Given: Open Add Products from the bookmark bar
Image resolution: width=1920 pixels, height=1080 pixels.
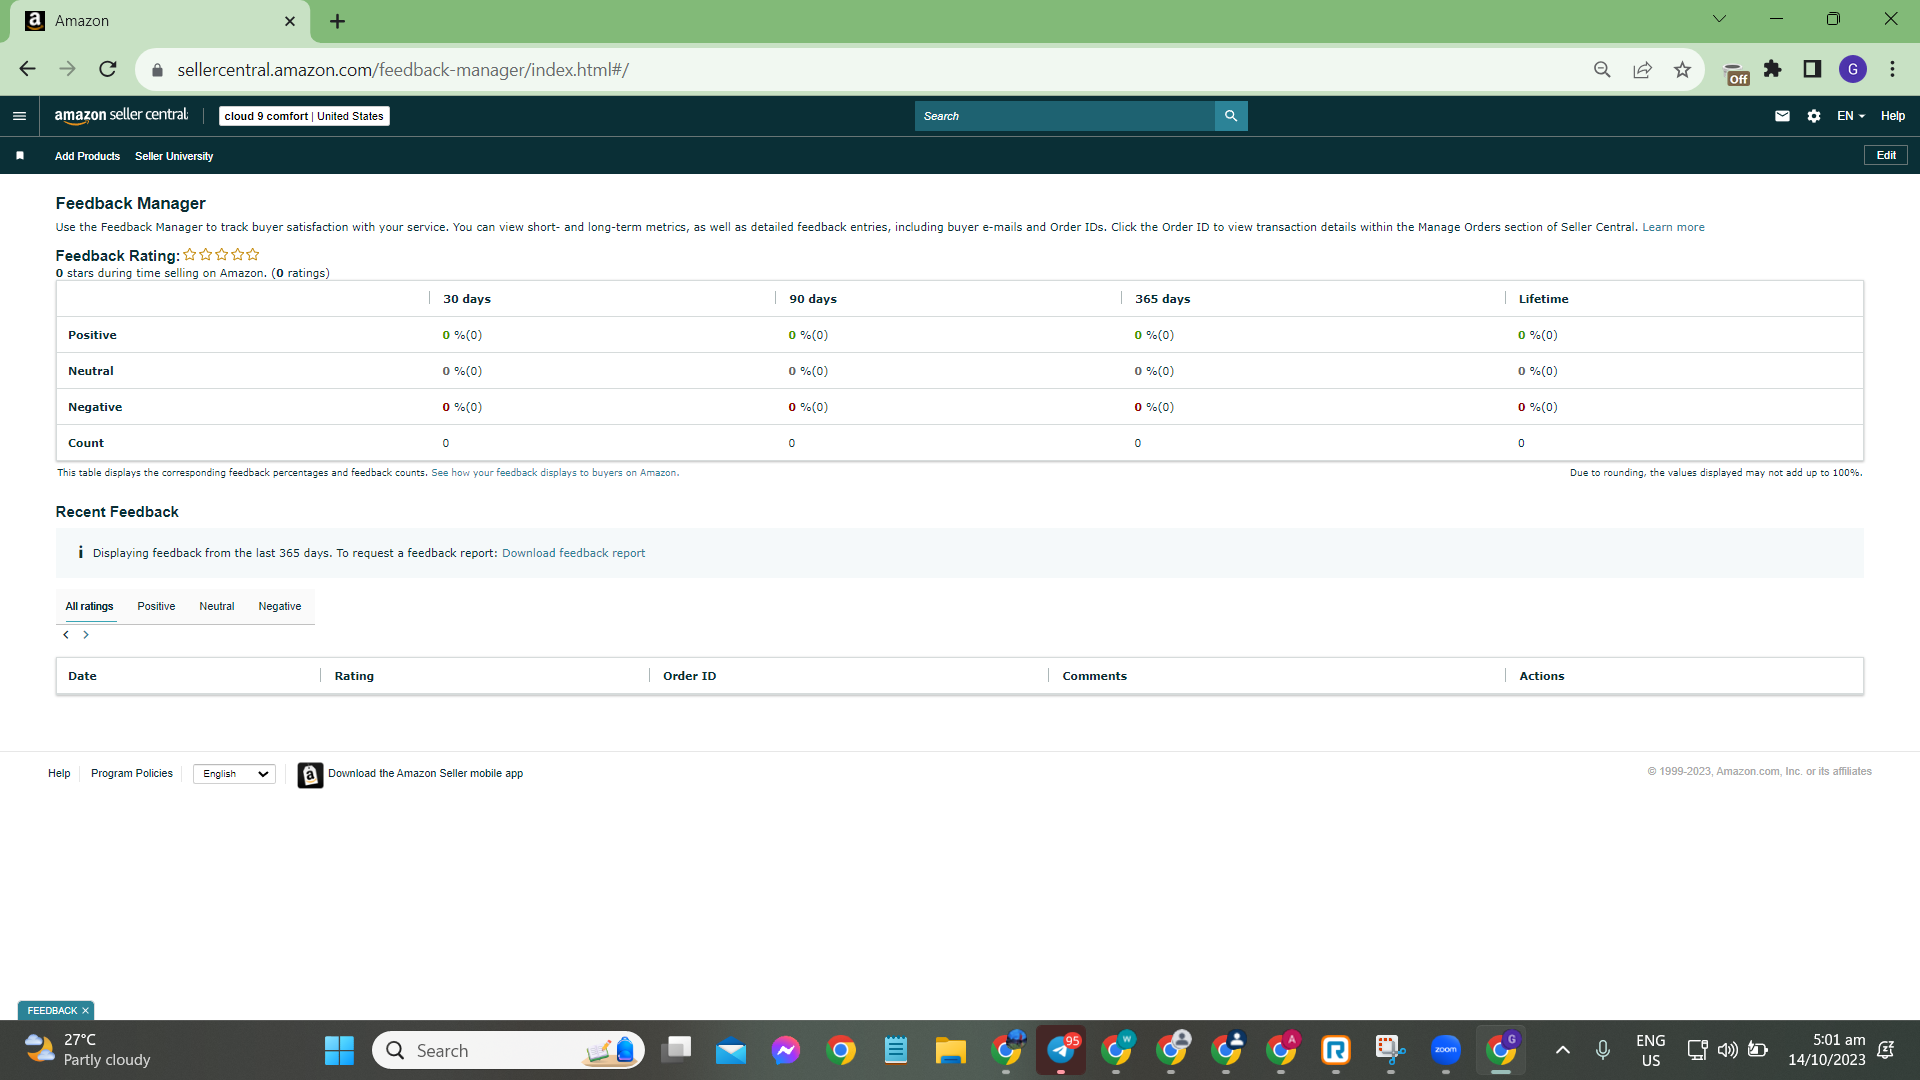Looking at the screenshot, I should tap(87, 156).
